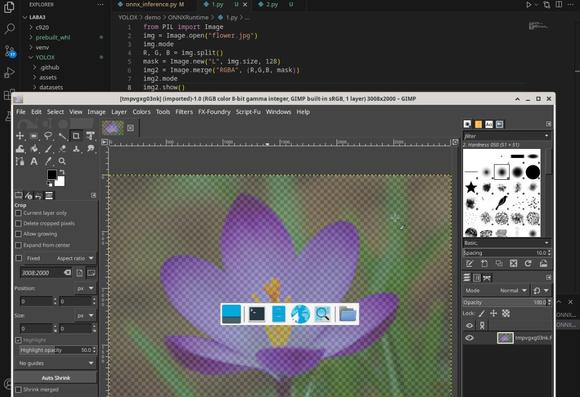Click Create new brush icon
The width and height of the screenshot is (580, 397).
pyautogui.click(x=484, y=263)
